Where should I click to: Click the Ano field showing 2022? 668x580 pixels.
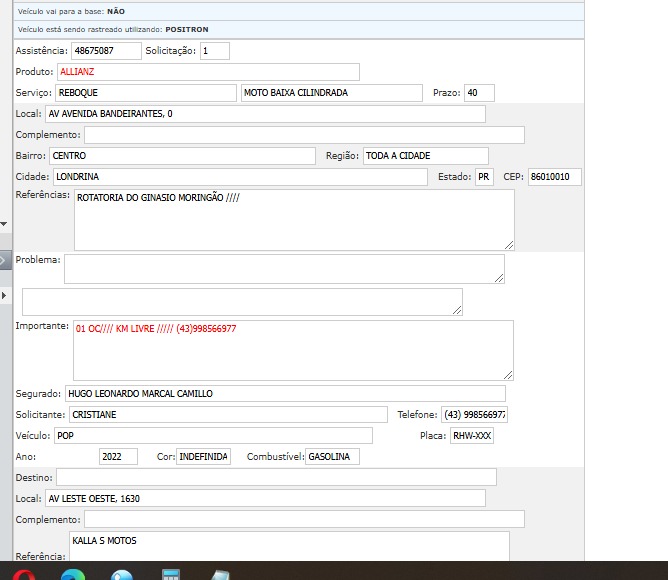click(118, 456)
